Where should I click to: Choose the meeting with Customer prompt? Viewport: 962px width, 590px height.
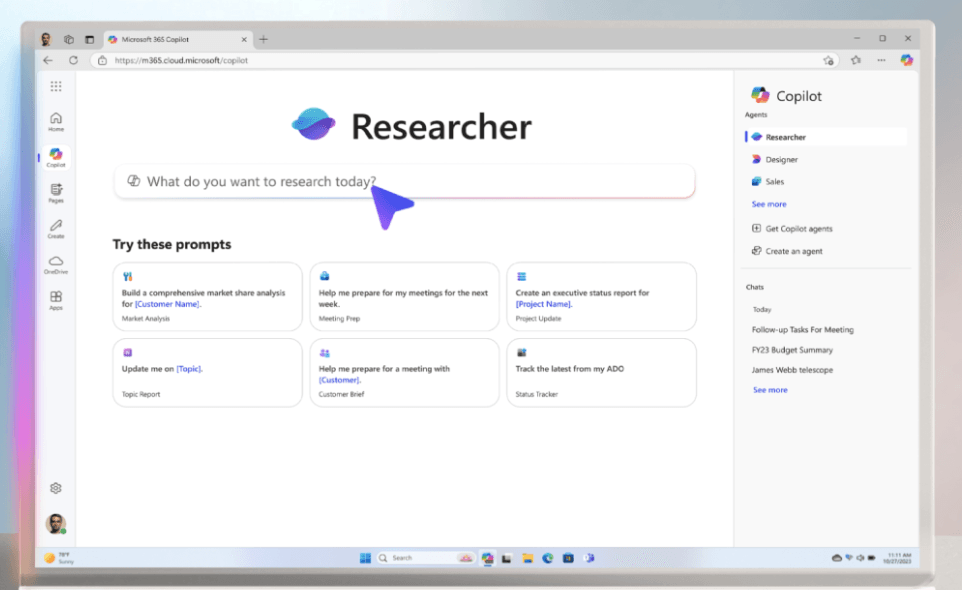click(404, 373)
